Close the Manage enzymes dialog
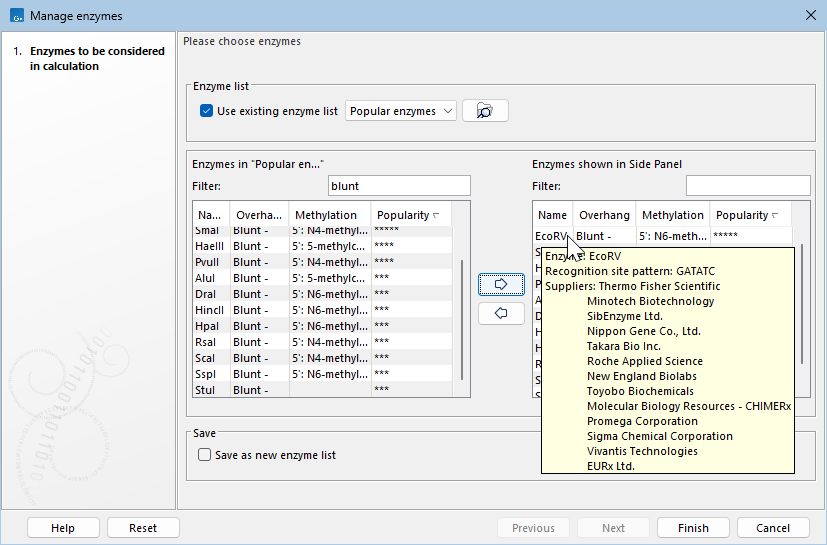Image resolution: width=827 pixels, height=545 pixels. click(x=811, y=15)
